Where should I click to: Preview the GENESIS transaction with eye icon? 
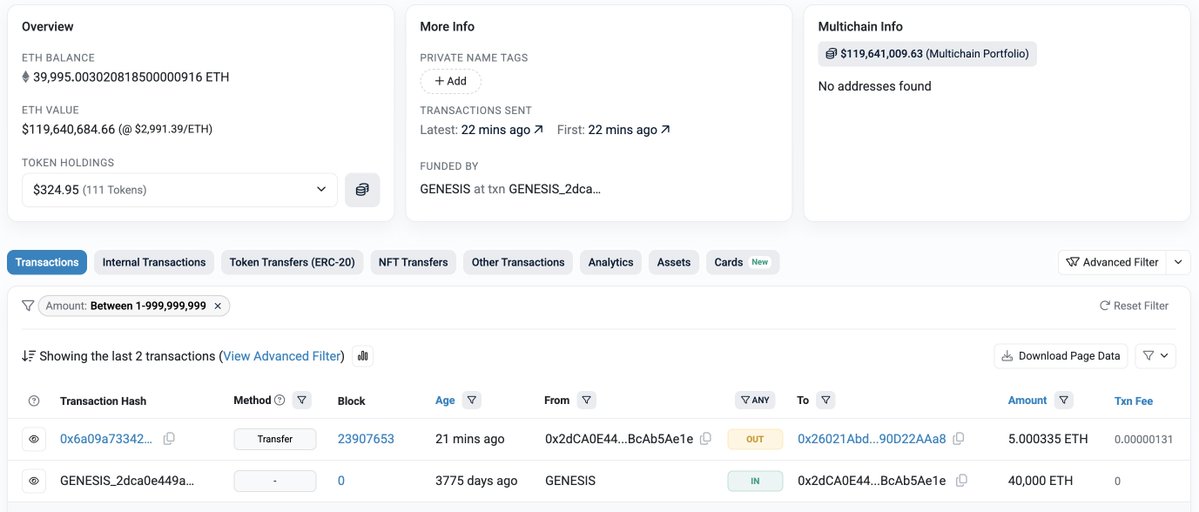[x=34, y=481]
